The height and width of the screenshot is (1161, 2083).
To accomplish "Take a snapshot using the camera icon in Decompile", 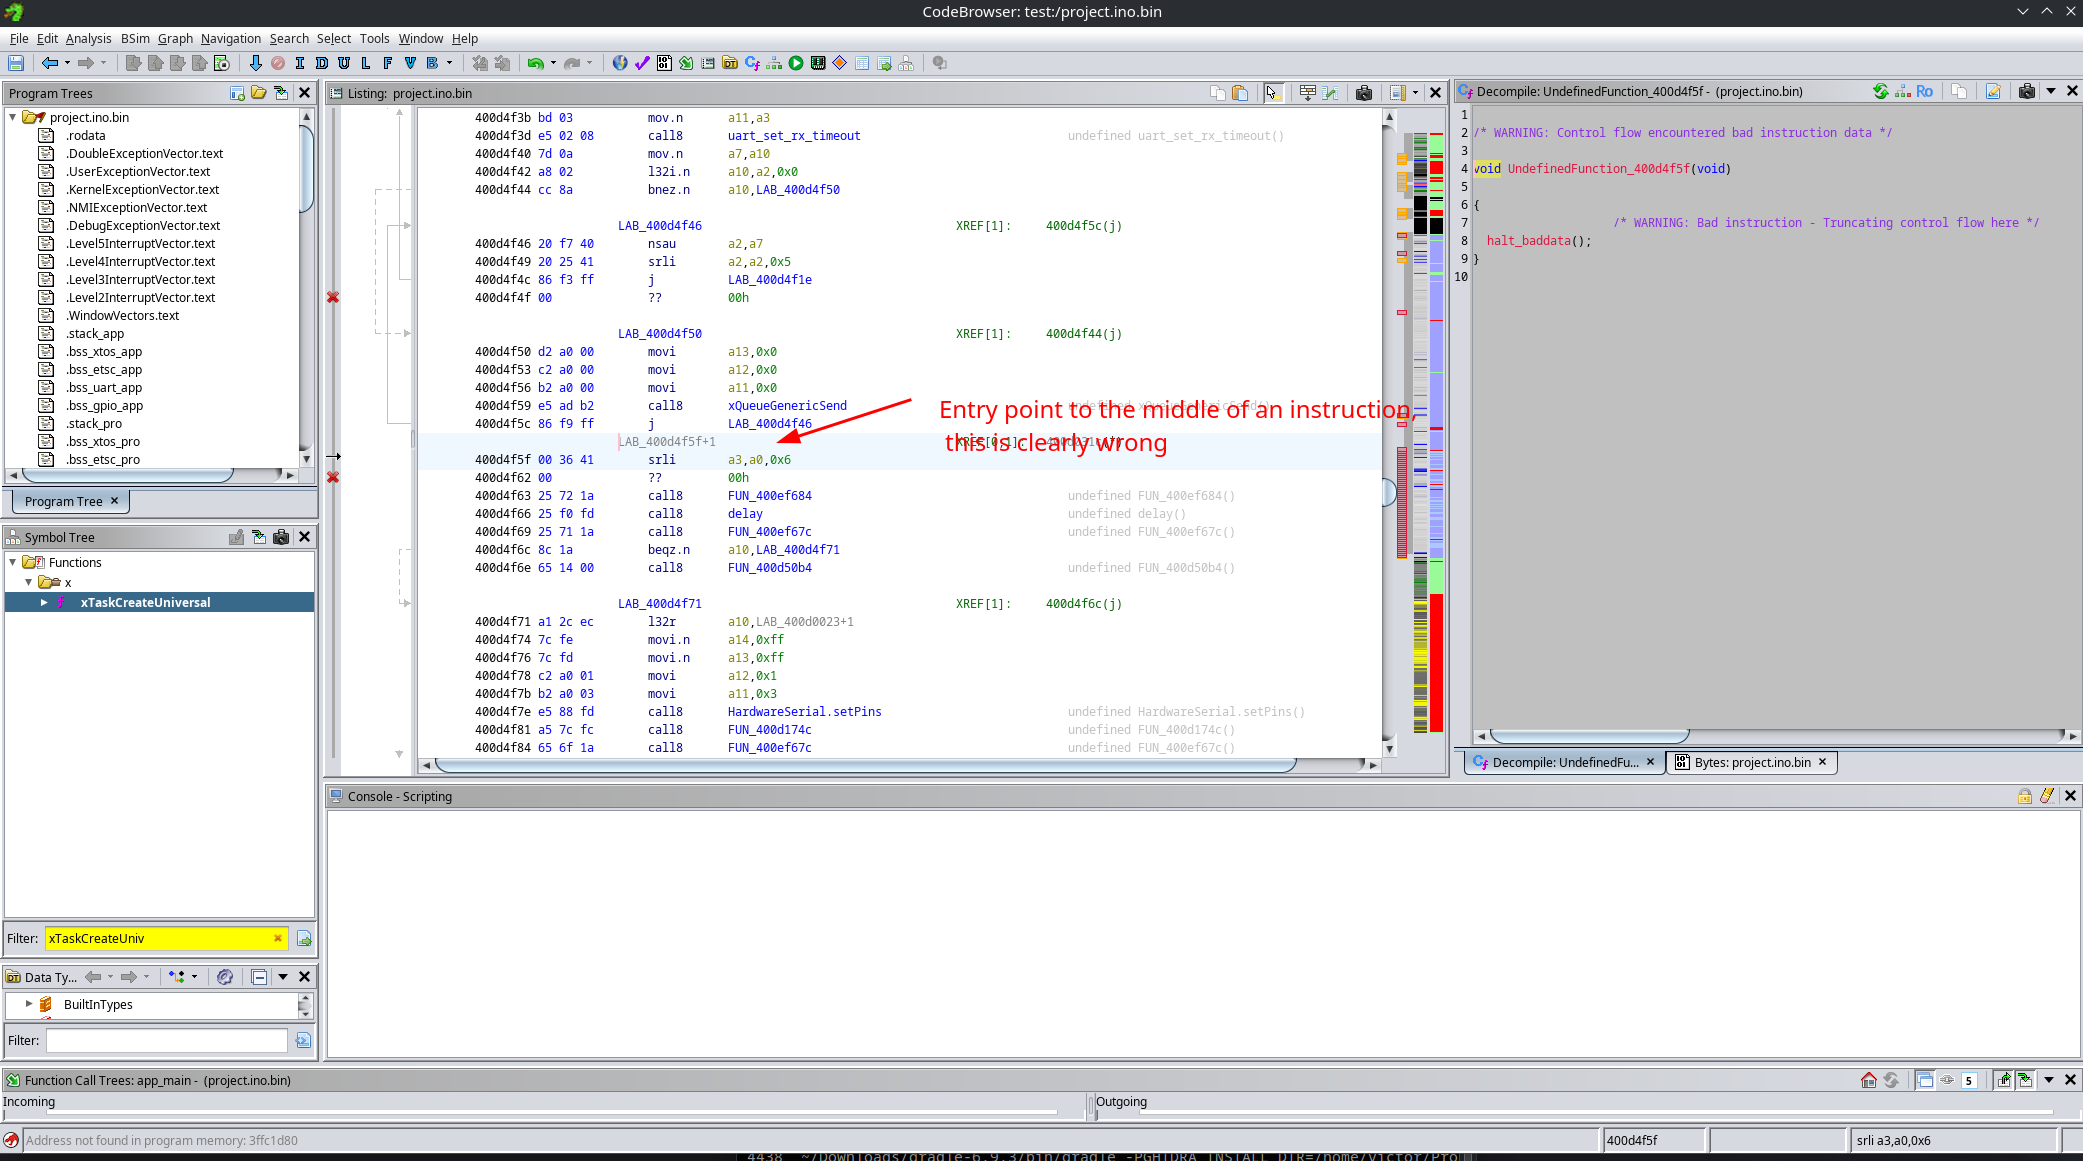I will pyautogui.click(x=2027, y=91).
